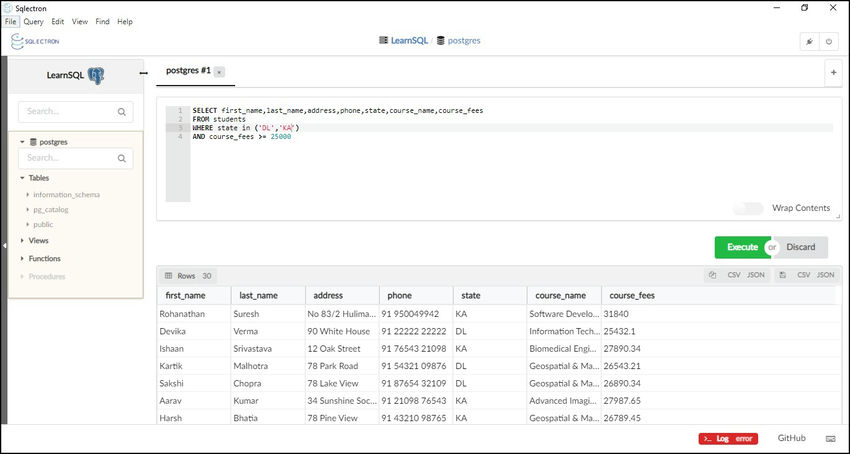Select the postgres #1 tab
This screenshot has width=850, height=454.
coord(188,71)
